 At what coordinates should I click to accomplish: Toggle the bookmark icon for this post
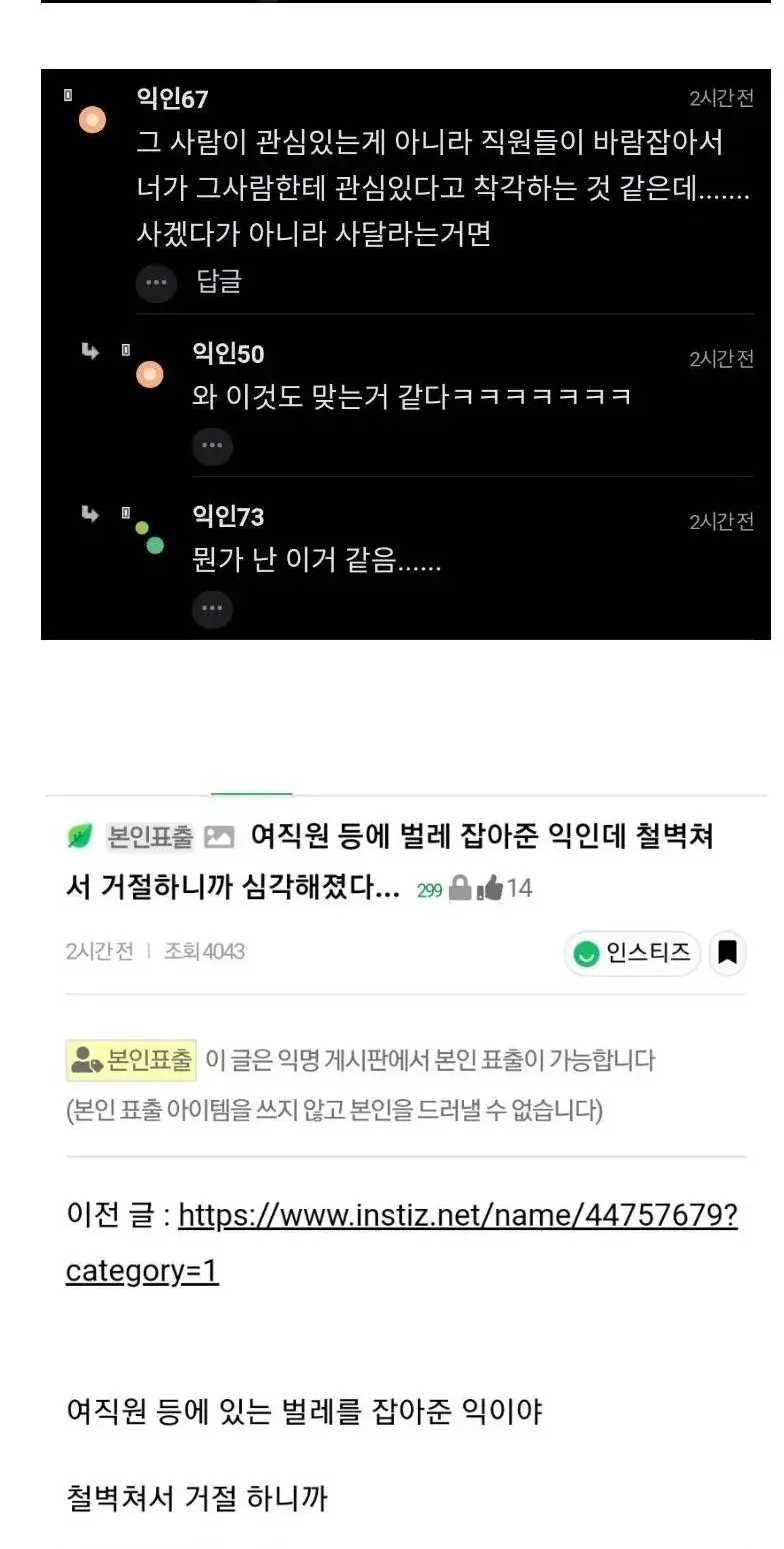pyautogui.click(x=728, y=953)
